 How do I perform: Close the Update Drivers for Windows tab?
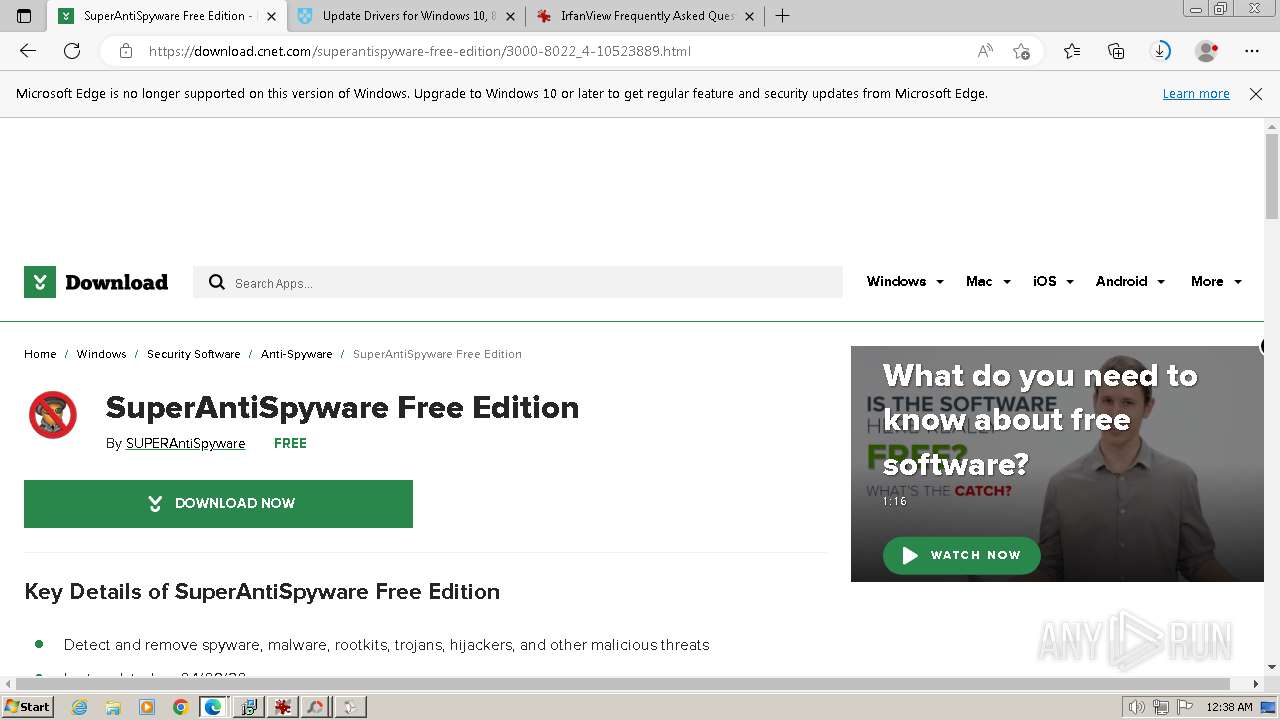510,16
